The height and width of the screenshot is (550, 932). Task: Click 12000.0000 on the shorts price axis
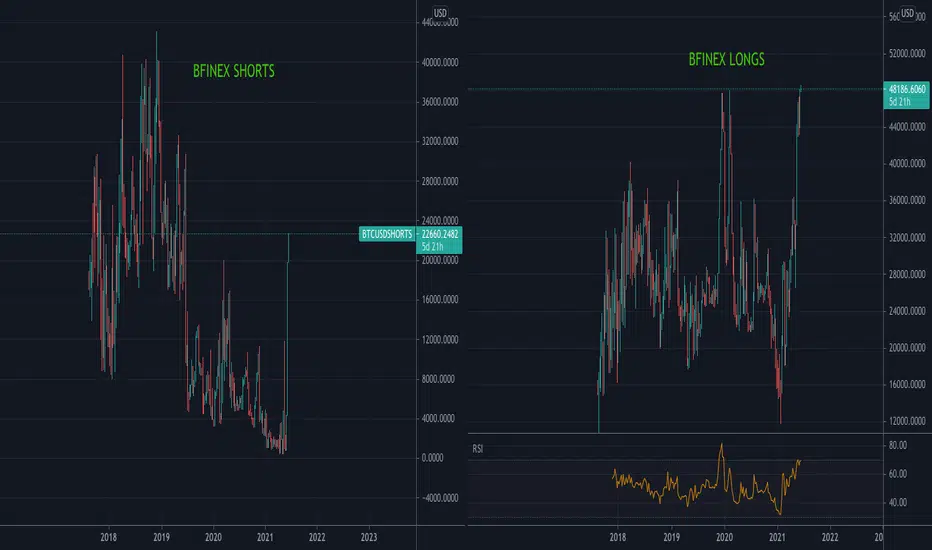(x=440, y=340)
